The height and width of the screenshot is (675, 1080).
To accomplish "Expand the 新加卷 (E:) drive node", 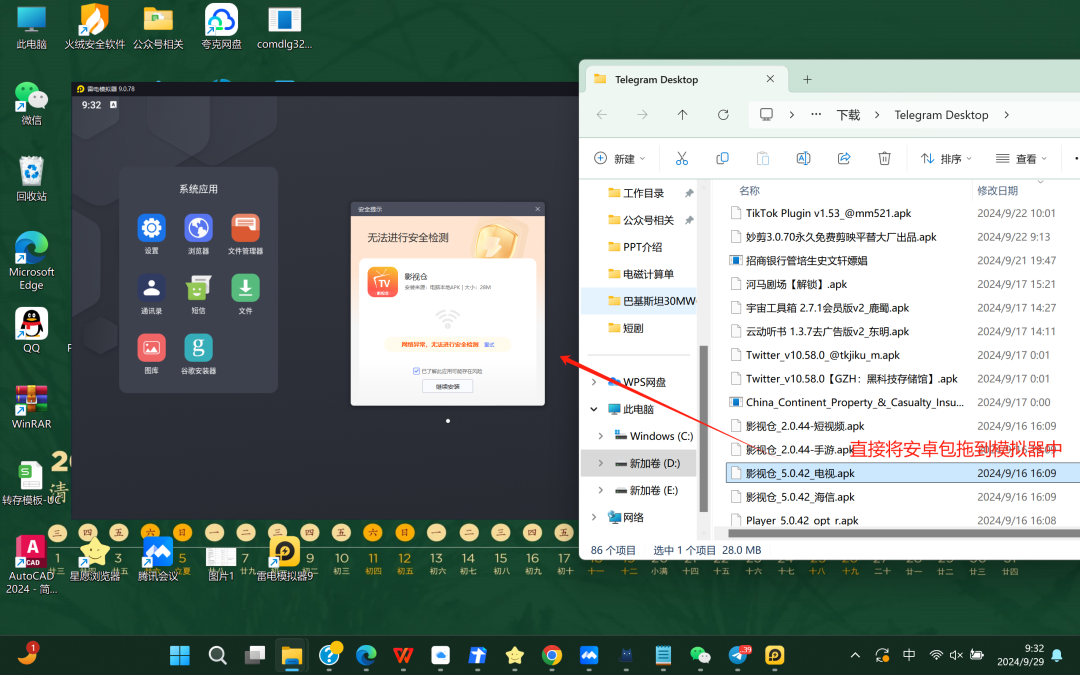I will (x=601, y=490).
